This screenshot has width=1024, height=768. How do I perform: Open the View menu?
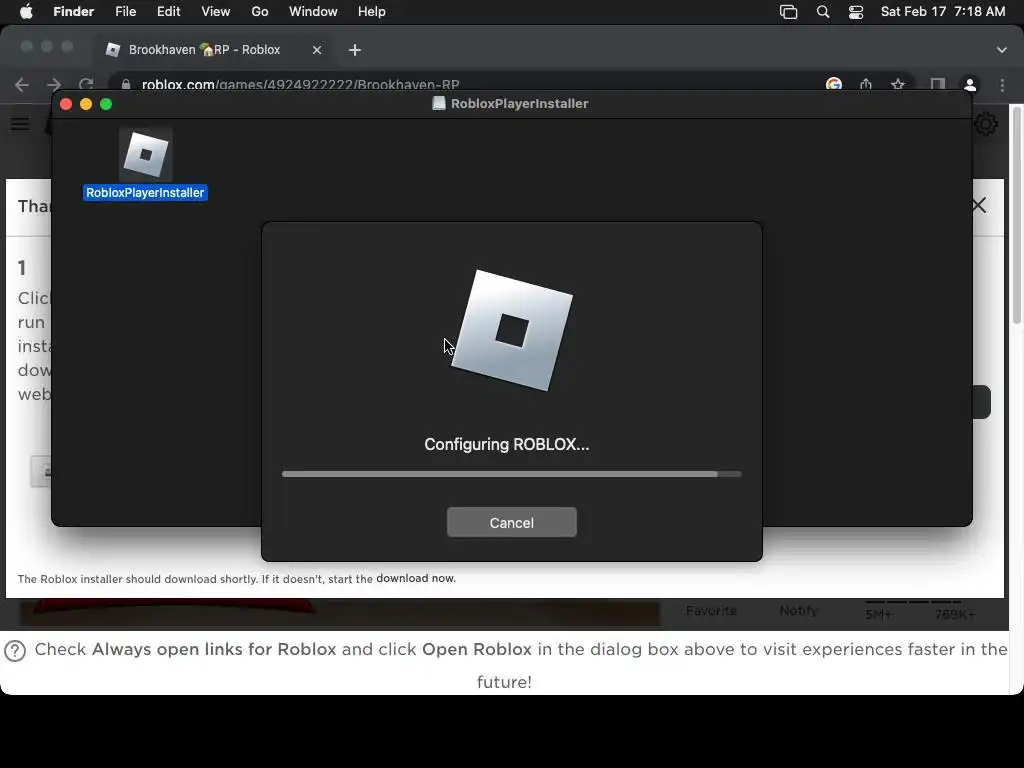pos(216,12)
